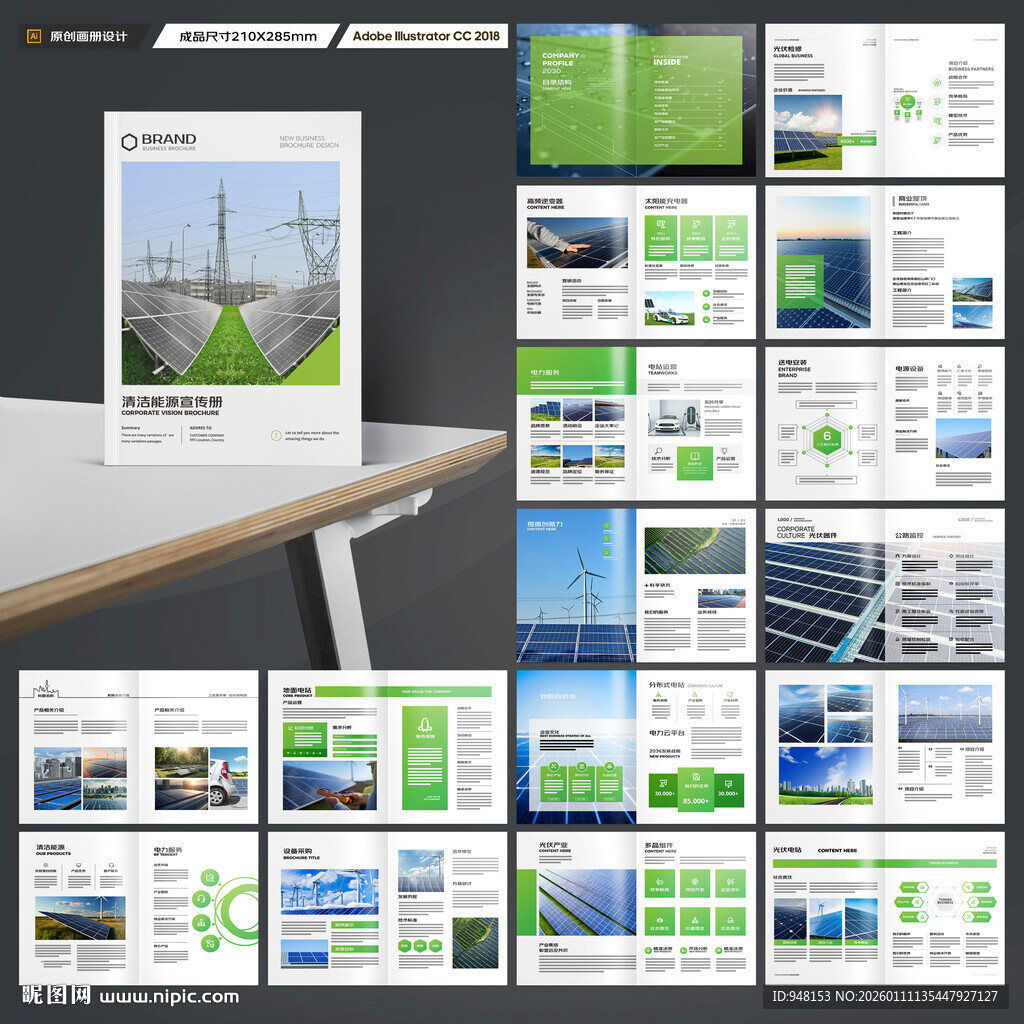
Task: Click the '光伏检修' heading
Action: click(x=787, y=49)
